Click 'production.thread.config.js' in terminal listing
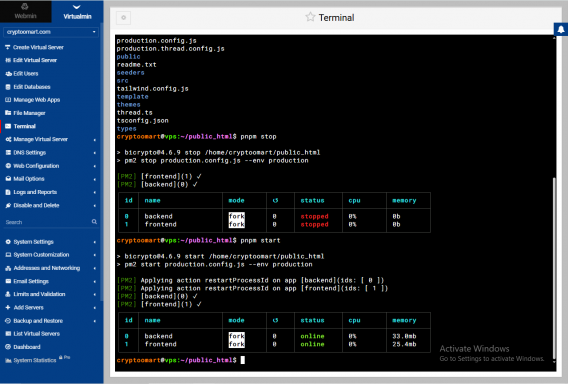Screen dimensions: 568x384 point(170,49)
